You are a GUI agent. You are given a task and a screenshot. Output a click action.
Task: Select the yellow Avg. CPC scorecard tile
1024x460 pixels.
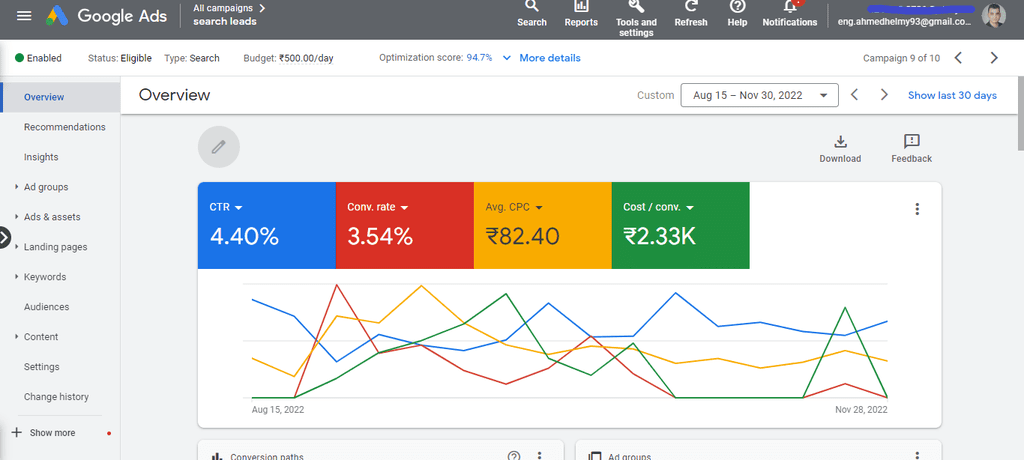tap(543, 225)
